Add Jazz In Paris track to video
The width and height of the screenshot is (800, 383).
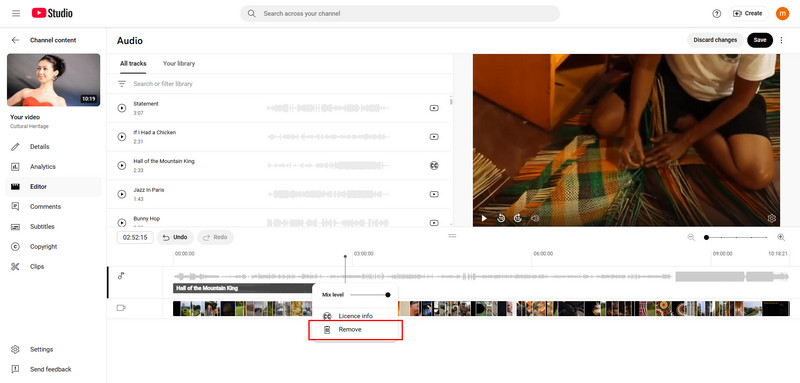[x=434, y=194]
